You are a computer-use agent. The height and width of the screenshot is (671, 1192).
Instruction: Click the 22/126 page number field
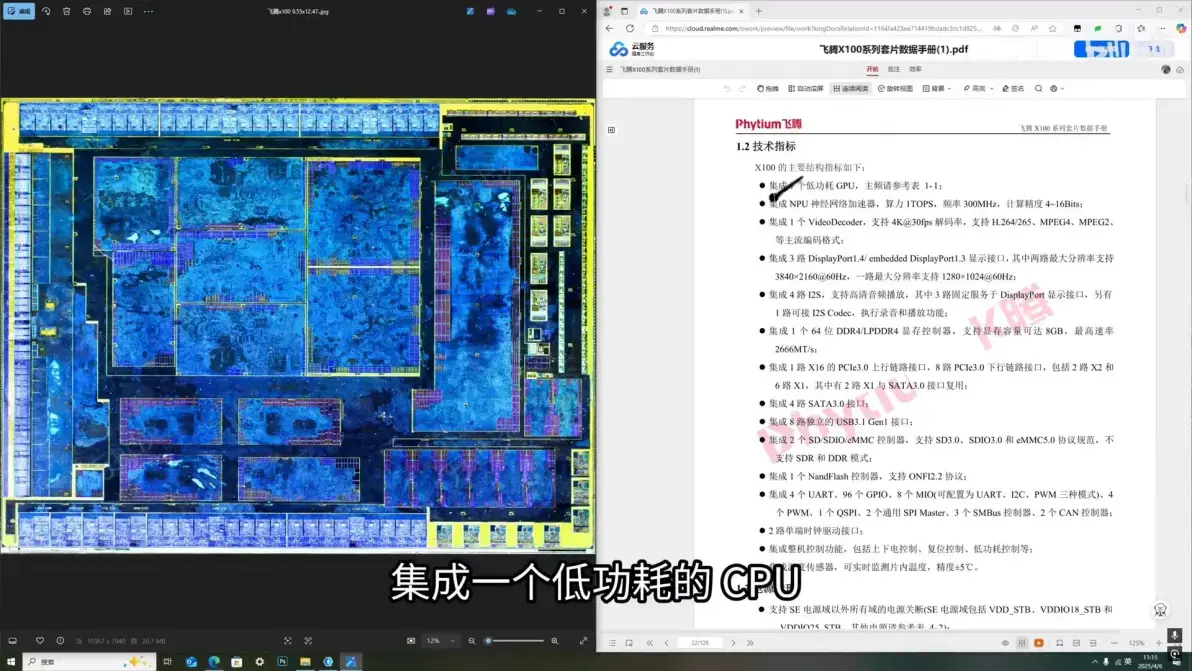[700, 643]
